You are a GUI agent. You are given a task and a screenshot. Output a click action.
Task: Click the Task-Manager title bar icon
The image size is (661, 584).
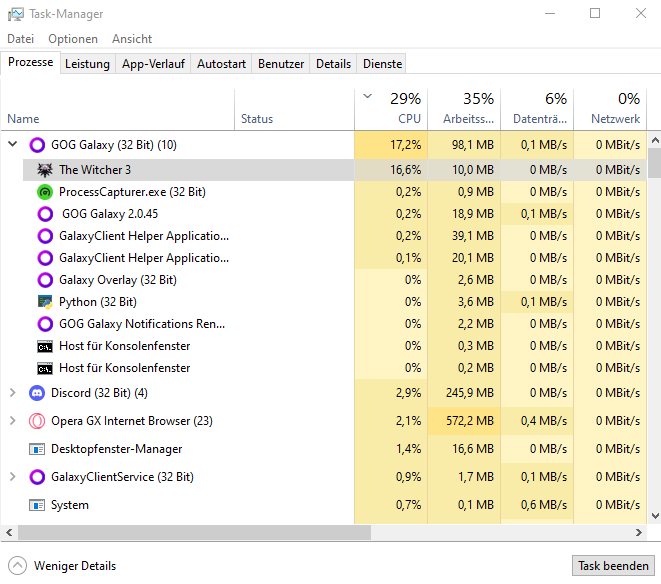tap(16, 14)
